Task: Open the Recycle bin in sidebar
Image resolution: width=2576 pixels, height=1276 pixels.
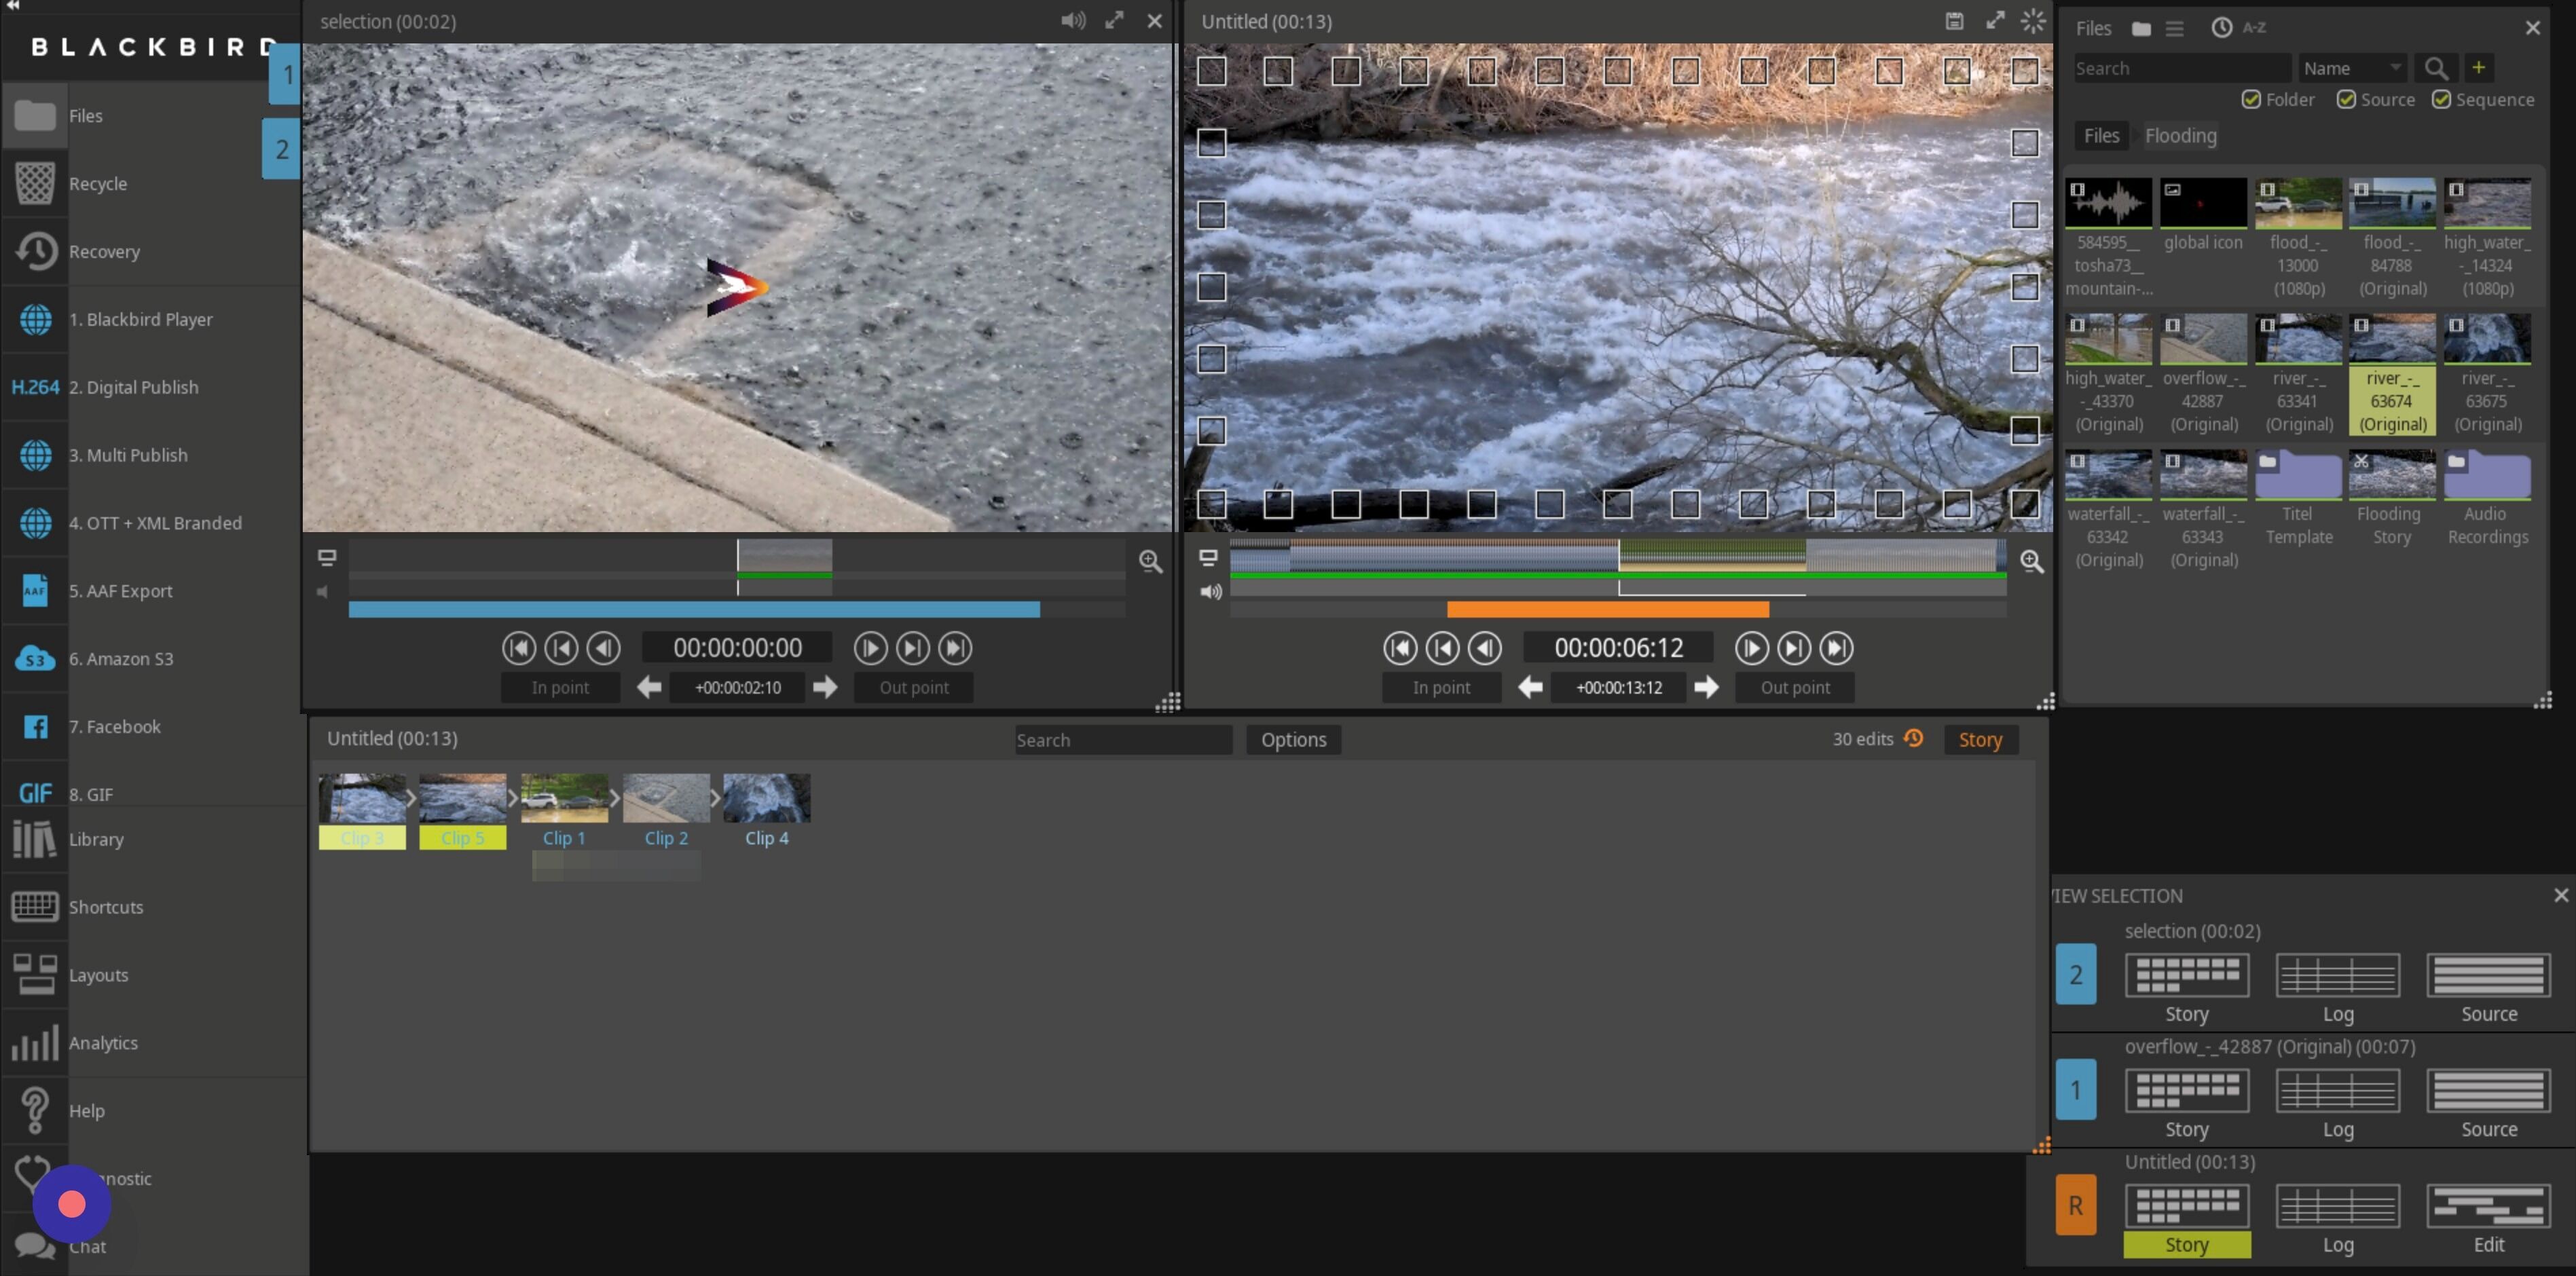Action: coord(97,184)
